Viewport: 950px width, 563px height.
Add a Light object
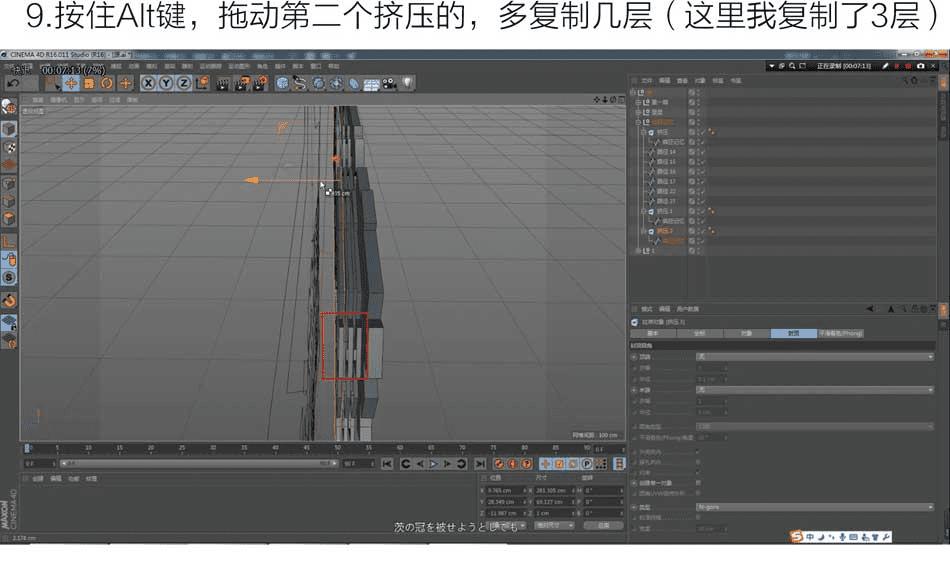(x=408, y=83)
